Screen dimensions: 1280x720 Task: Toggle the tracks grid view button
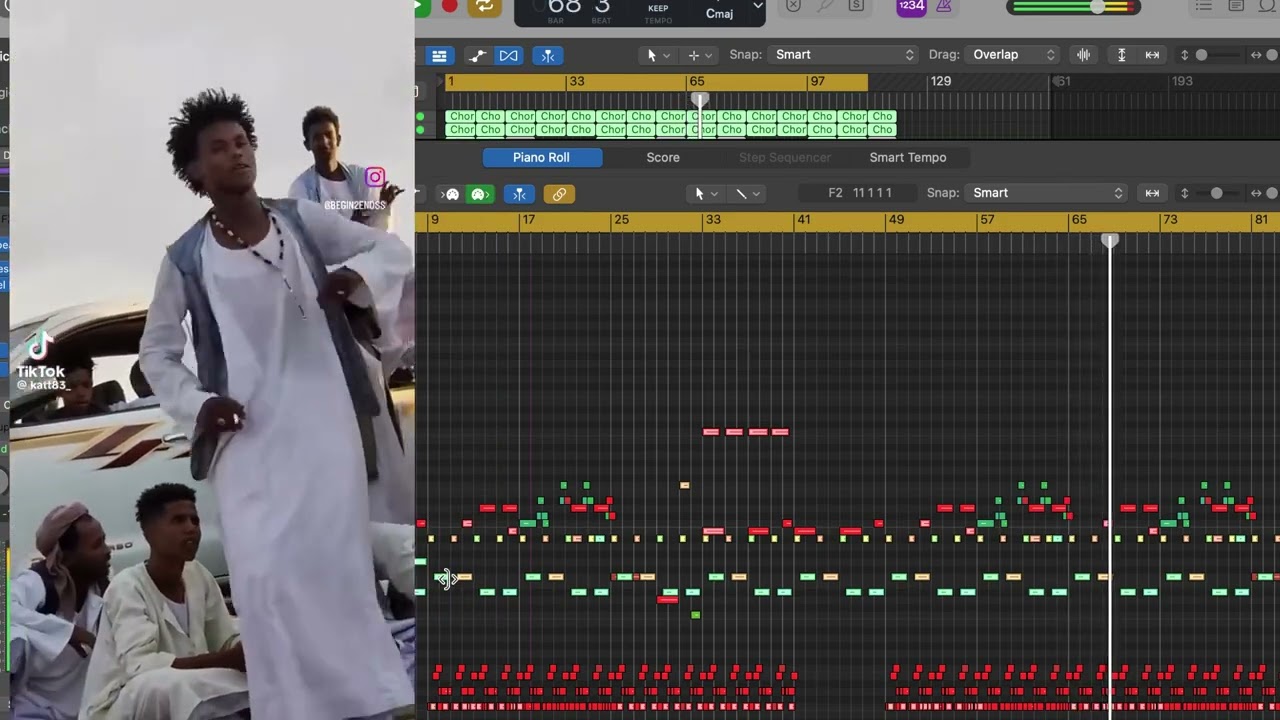[438, 55]
